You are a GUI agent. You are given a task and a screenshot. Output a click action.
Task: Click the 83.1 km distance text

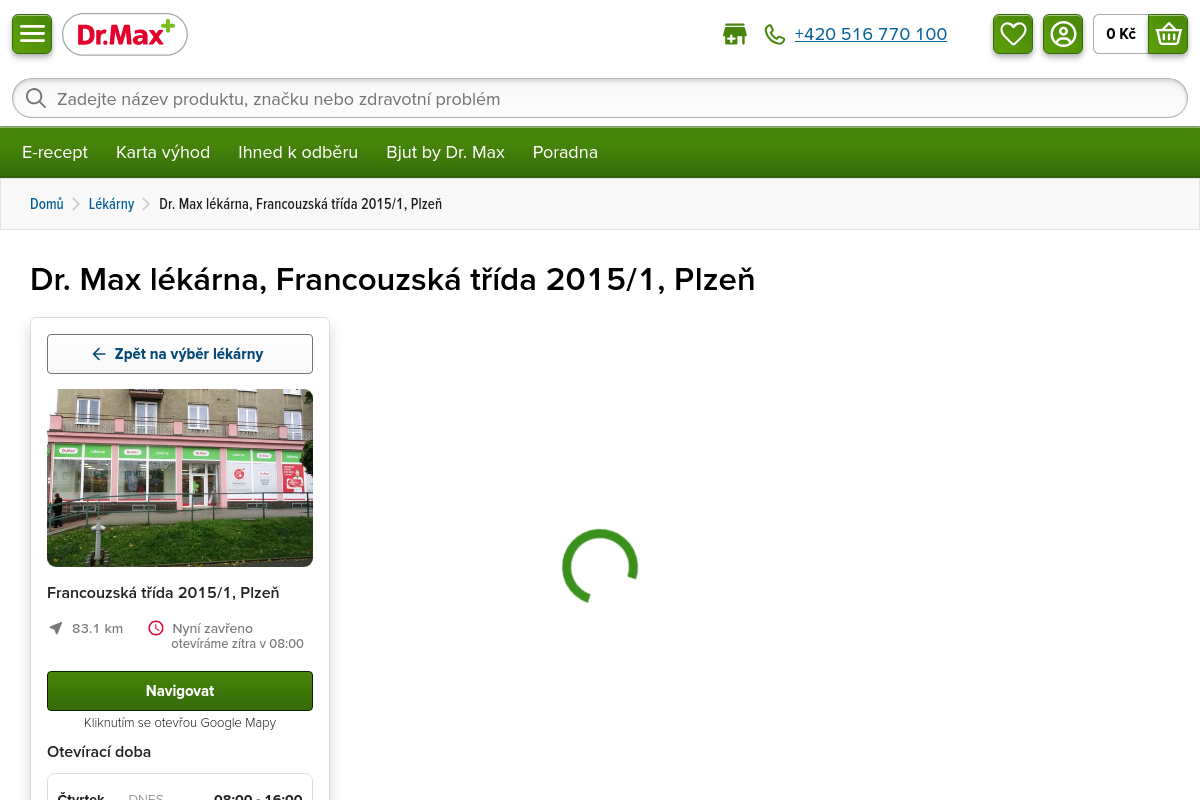pos(97,628)
